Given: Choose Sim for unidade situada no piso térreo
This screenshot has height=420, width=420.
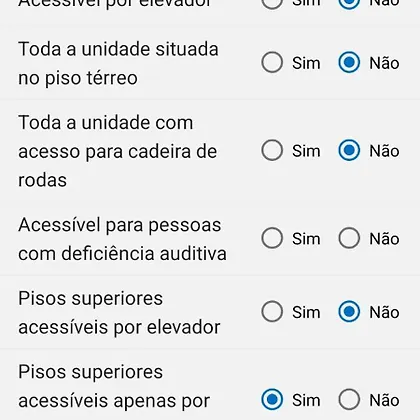Looking at the screenshot, I should click(x=272, y=62).
